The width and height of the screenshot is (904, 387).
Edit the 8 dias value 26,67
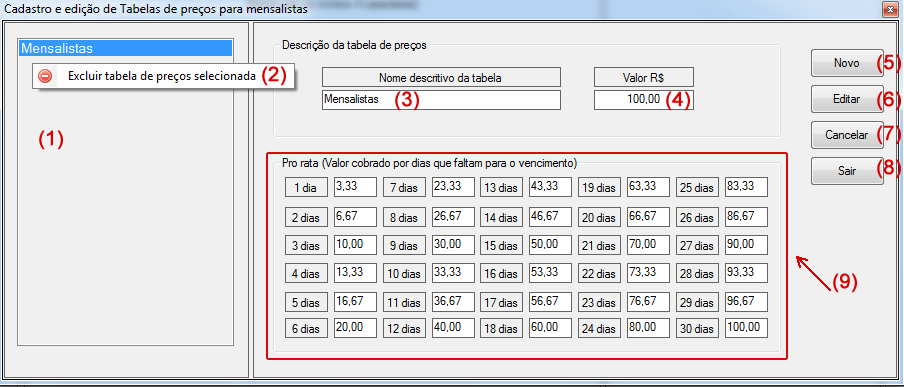click(453, 216)
